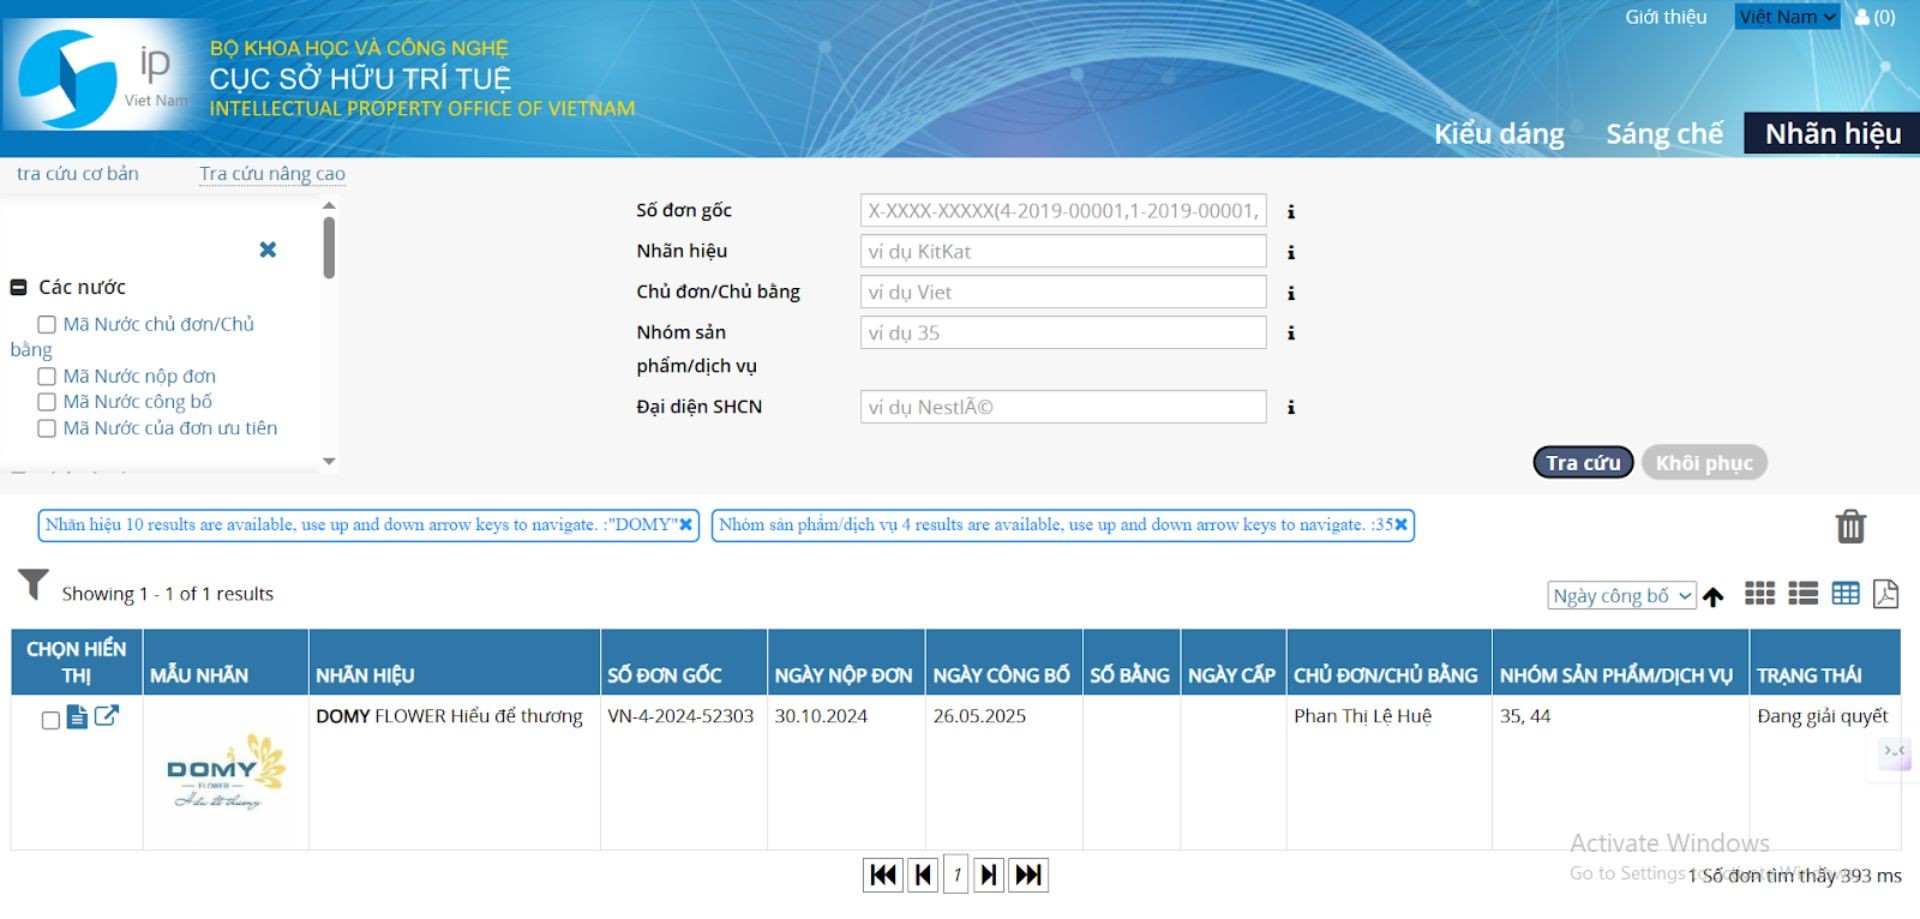The height and width of the screenshot is (919, 1920).
Task: Export results as PDF icon
Action: [1885, 594]
